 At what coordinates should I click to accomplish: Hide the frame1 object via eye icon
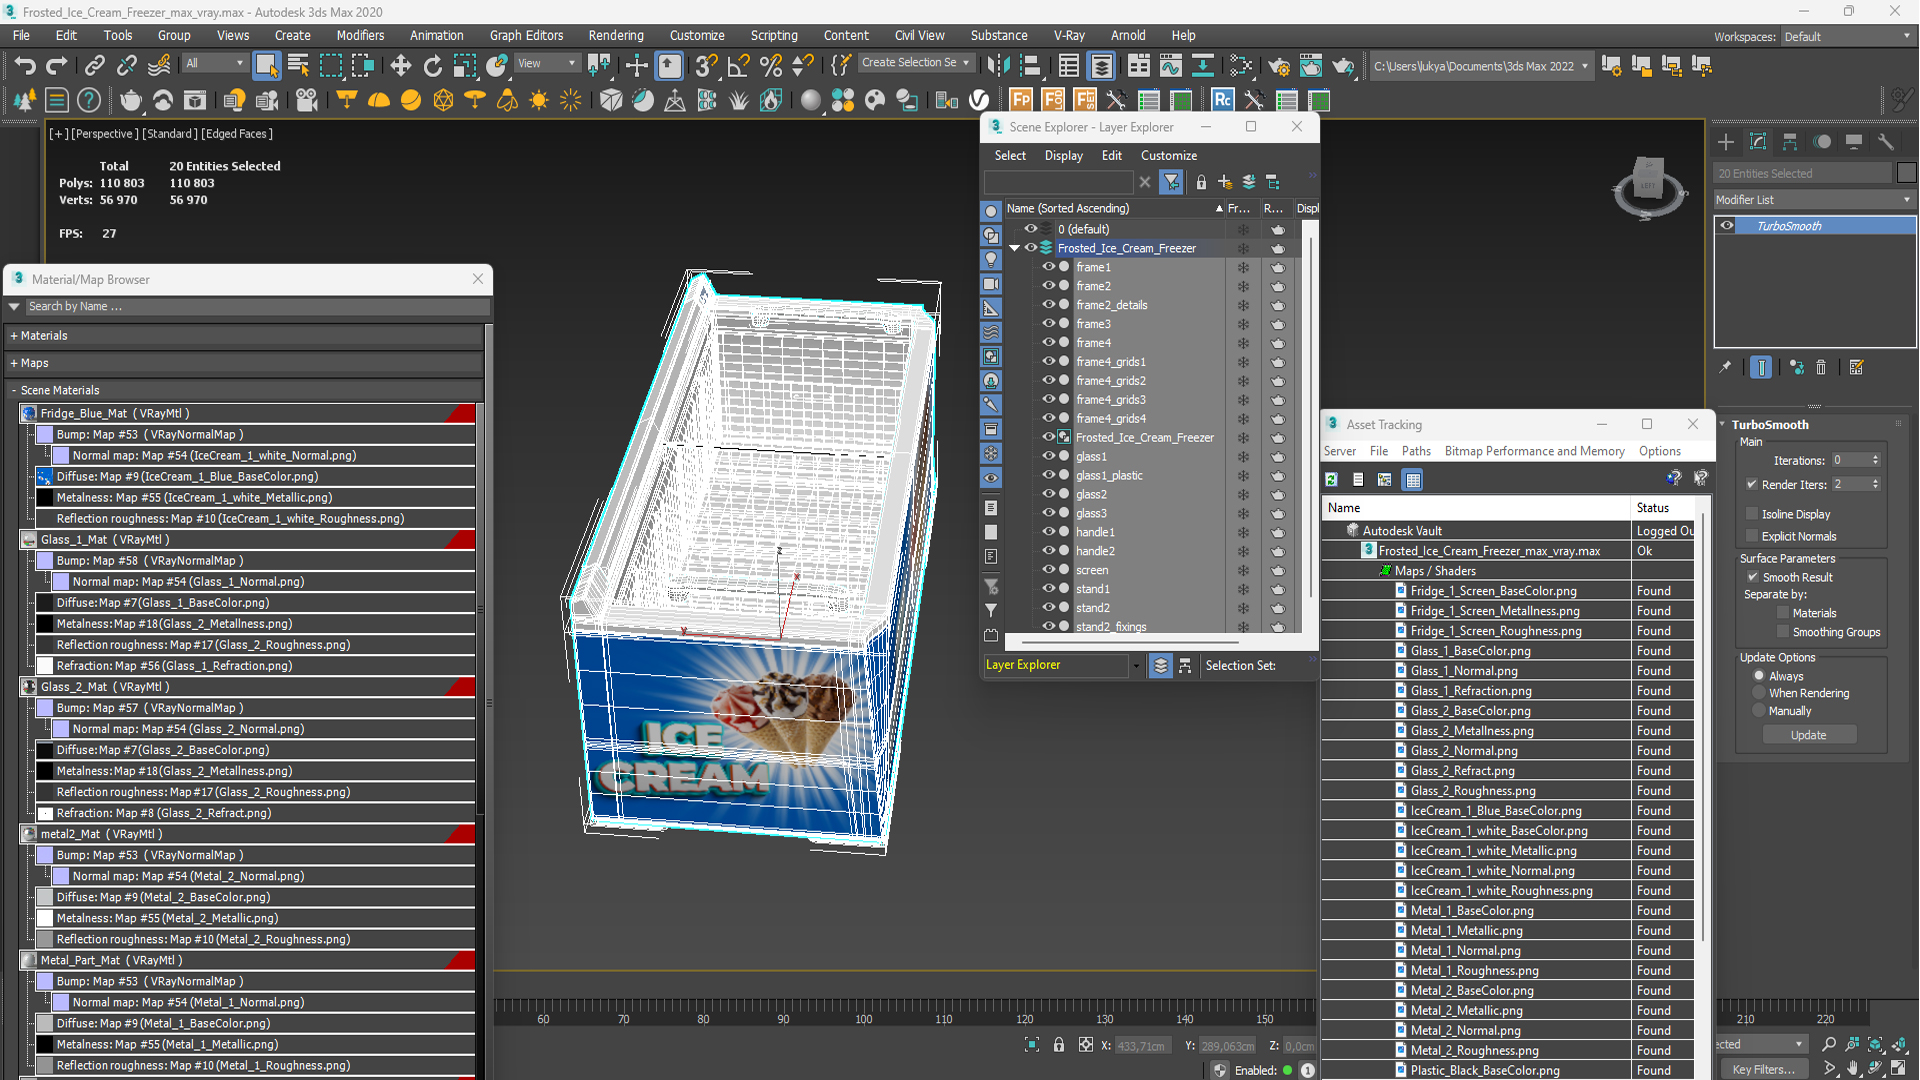1048,267
